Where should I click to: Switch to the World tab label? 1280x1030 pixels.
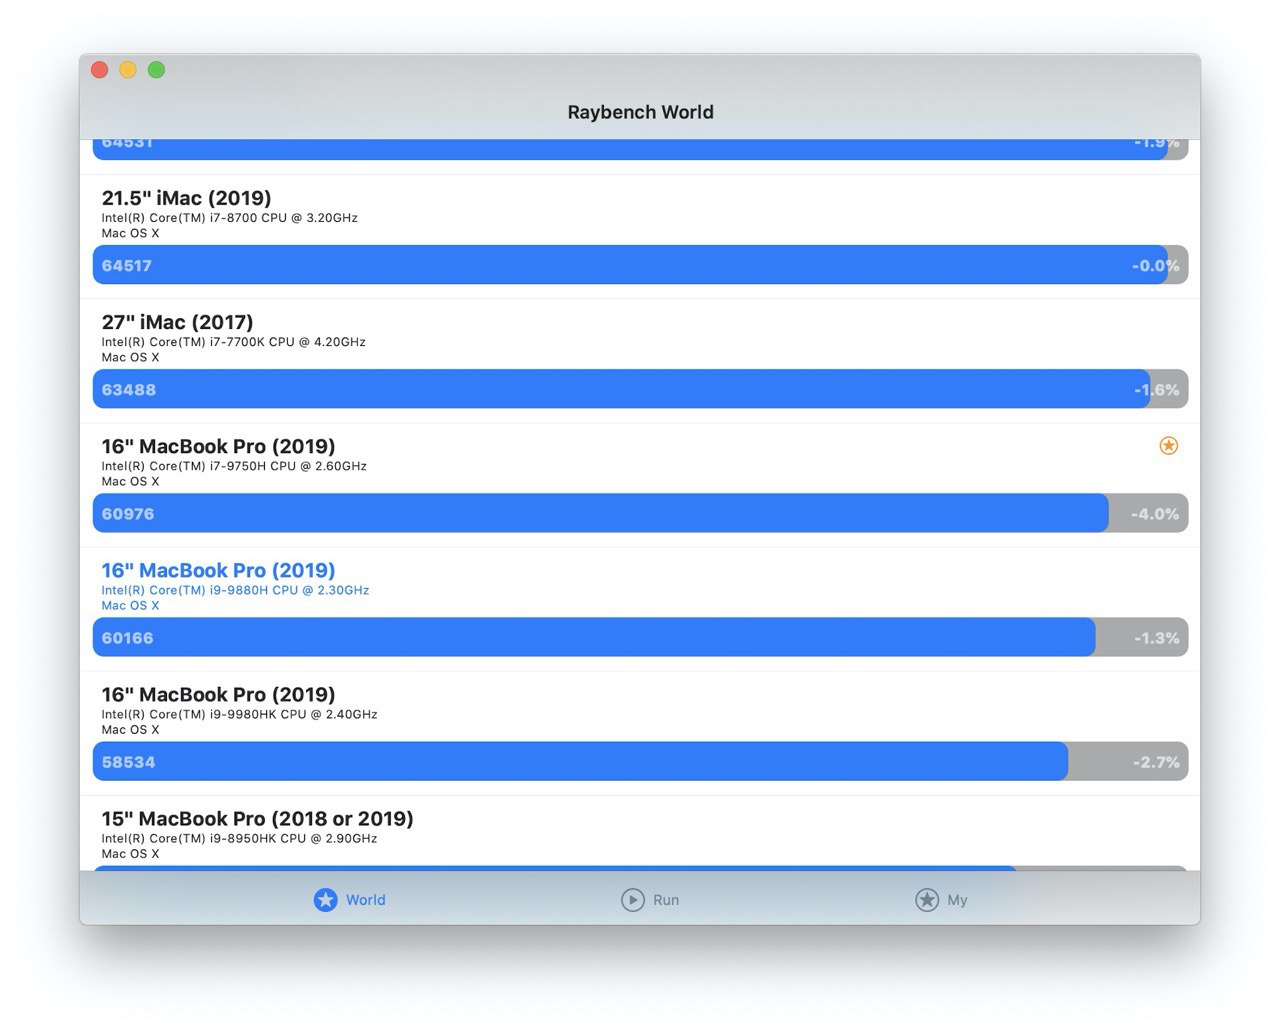coord(366,900)
